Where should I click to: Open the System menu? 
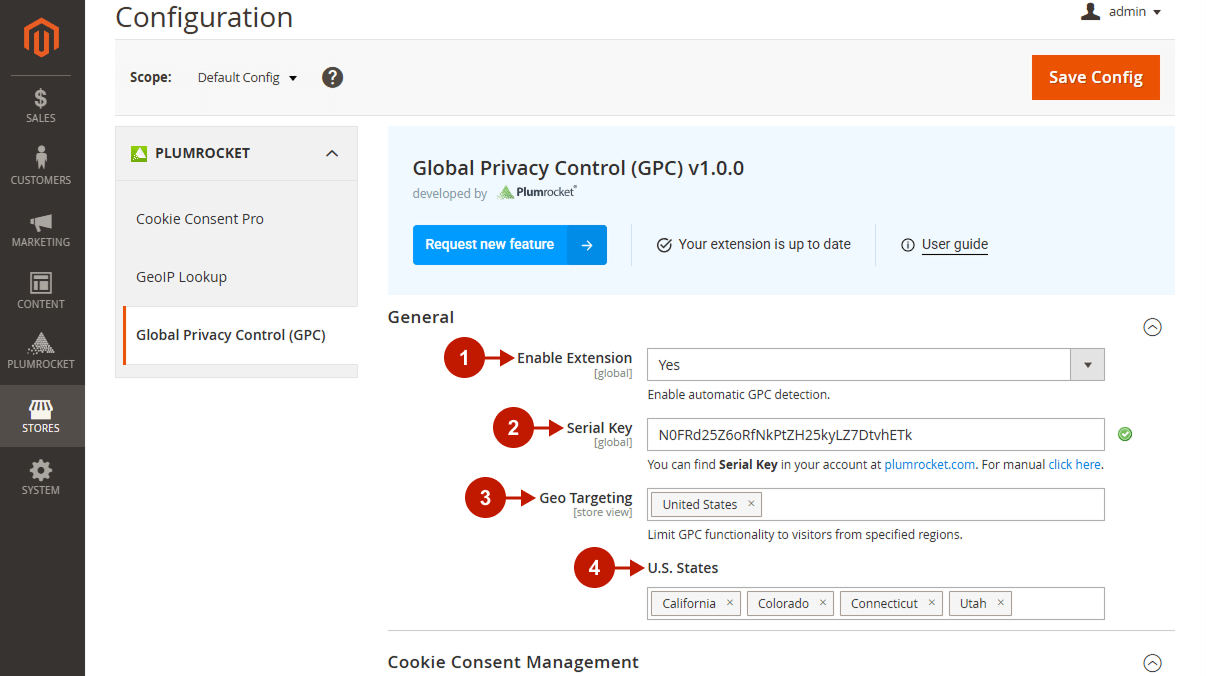(x=42, y=477)
